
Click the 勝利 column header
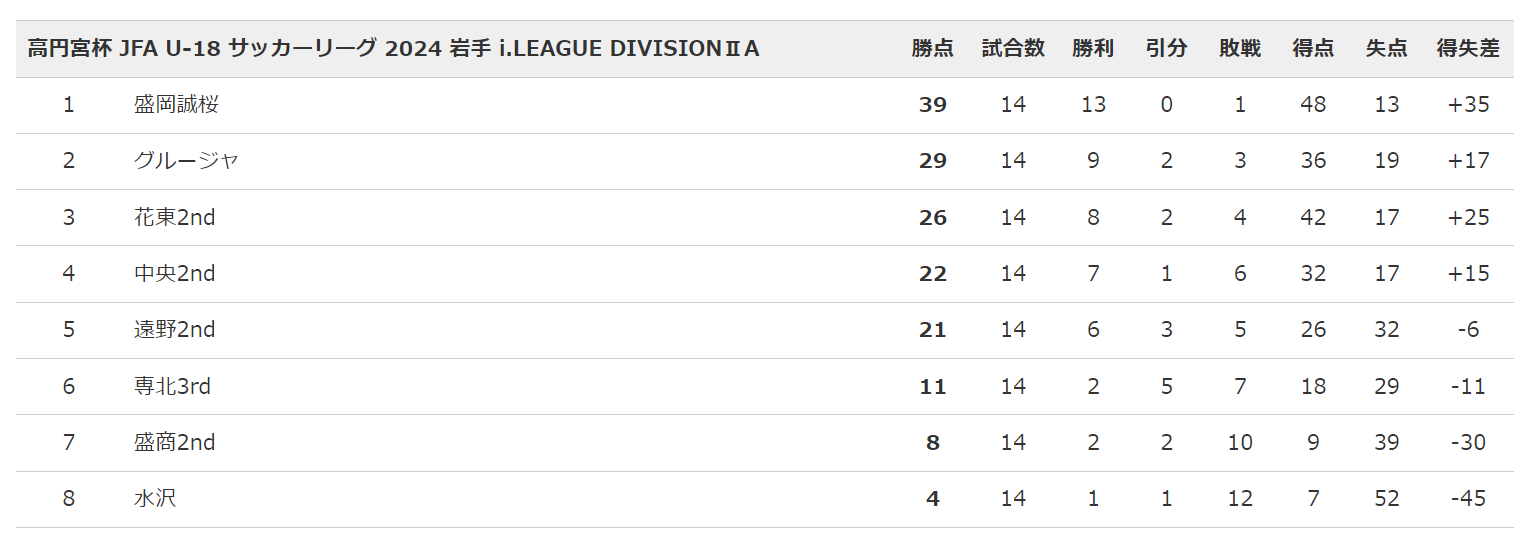coord(1093,48)
